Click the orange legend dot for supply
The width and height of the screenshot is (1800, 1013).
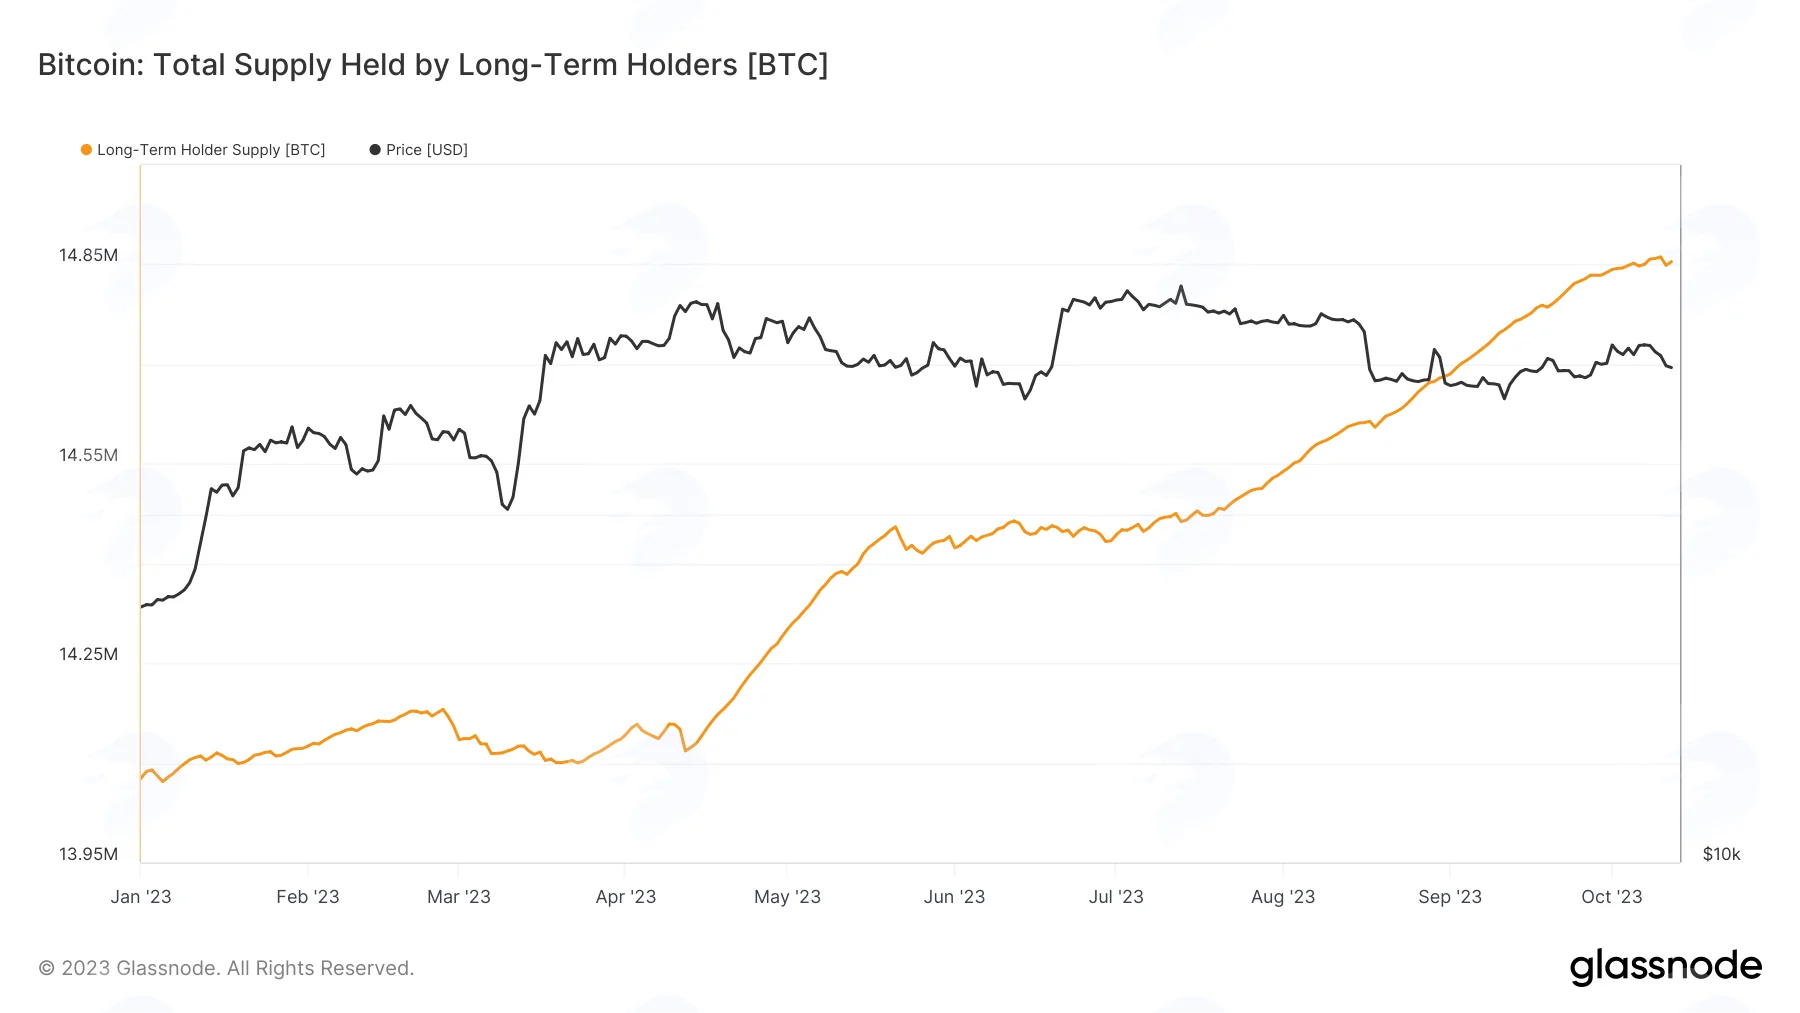86,150
